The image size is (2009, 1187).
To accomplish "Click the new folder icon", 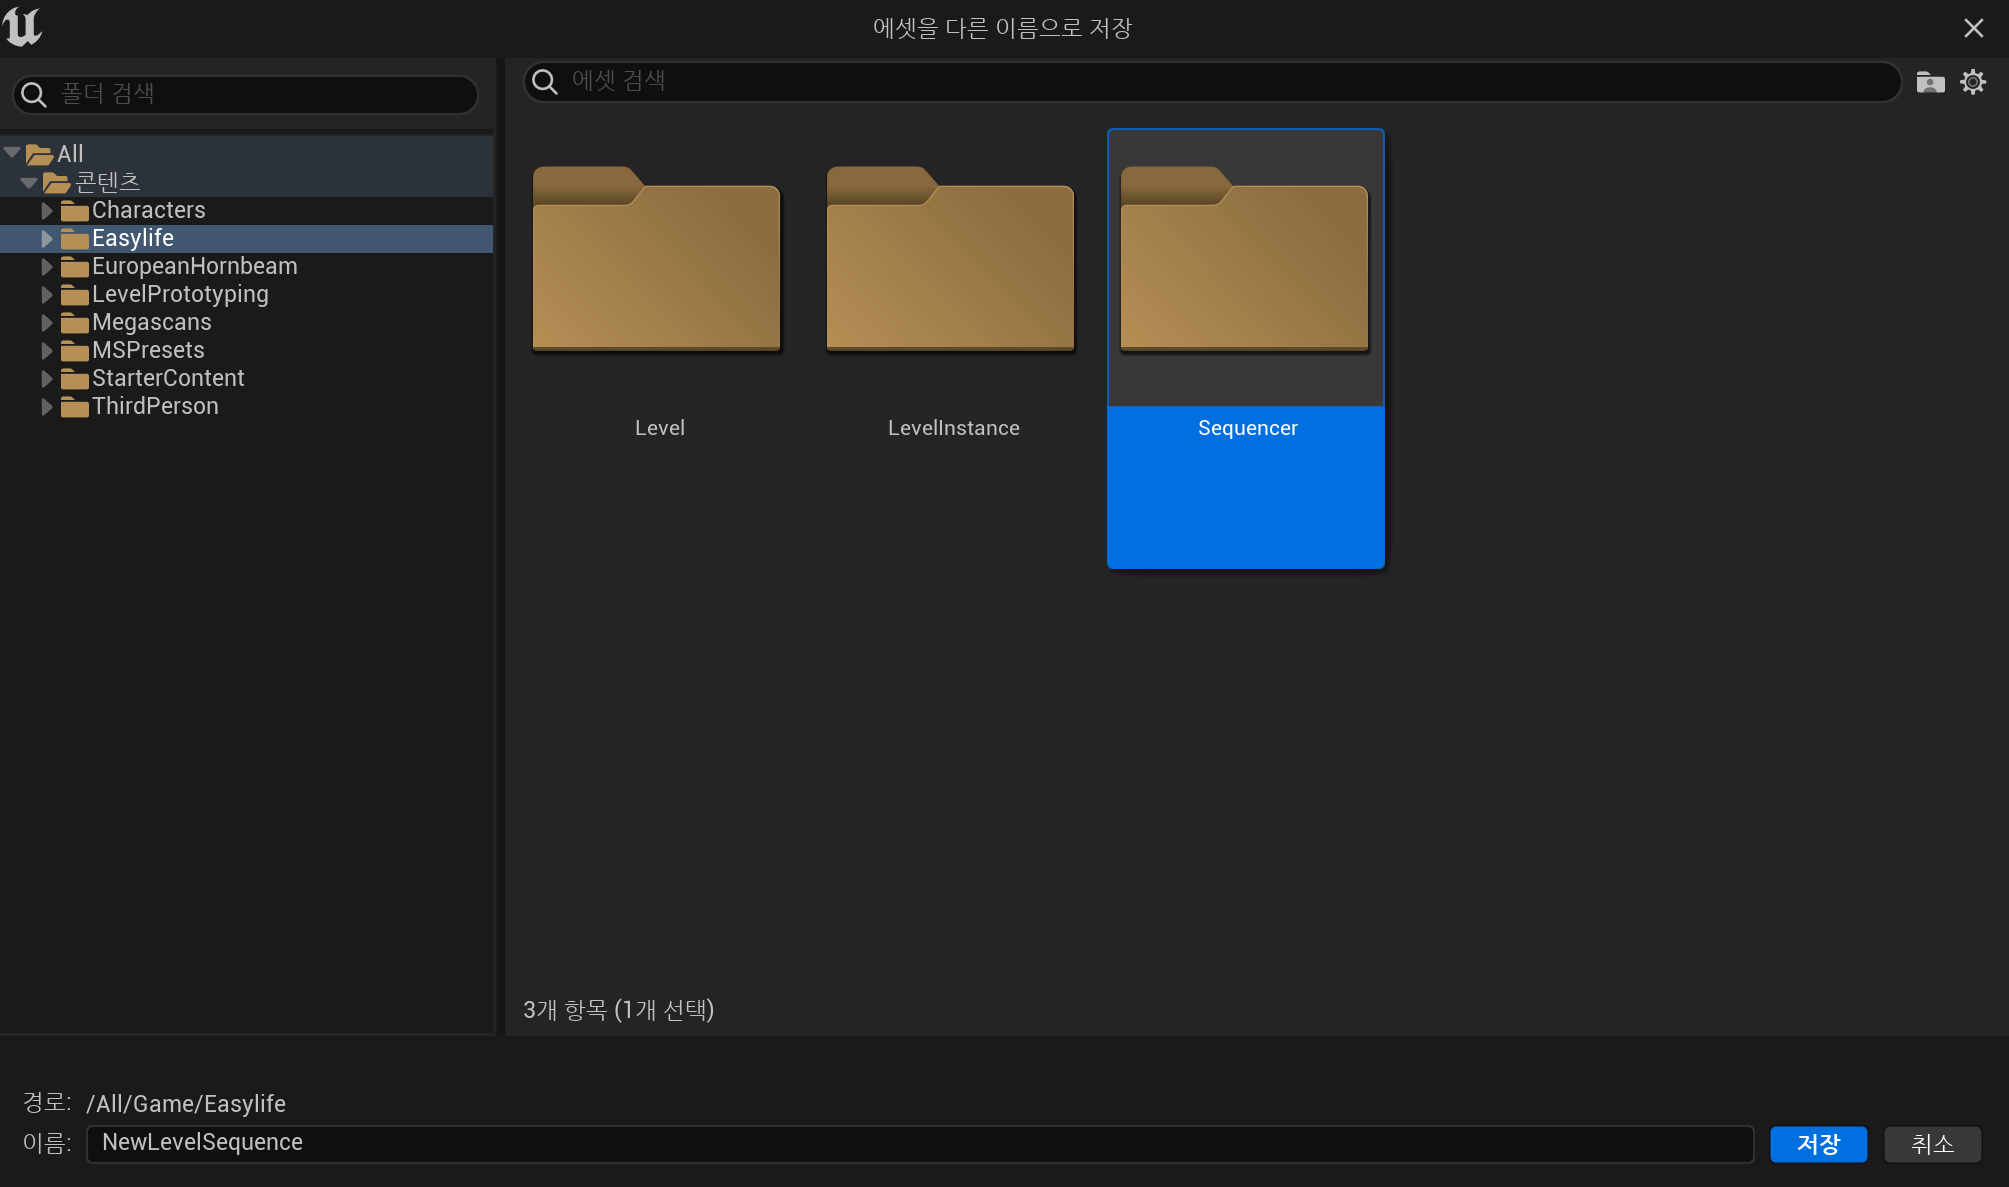I will point(1930,82).
